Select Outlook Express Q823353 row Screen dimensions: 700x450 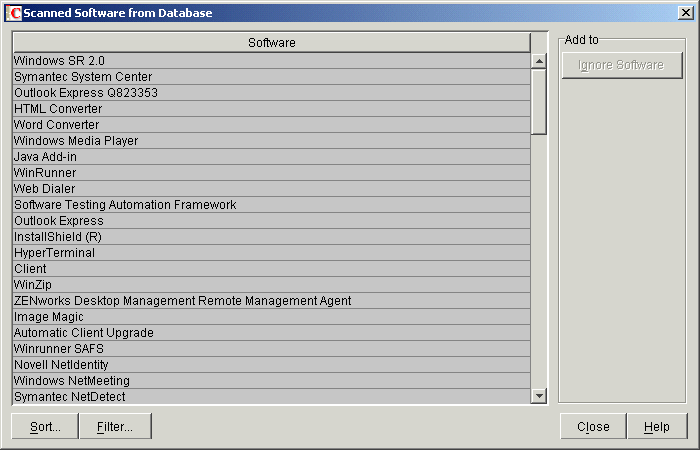(x=272, y=93)
